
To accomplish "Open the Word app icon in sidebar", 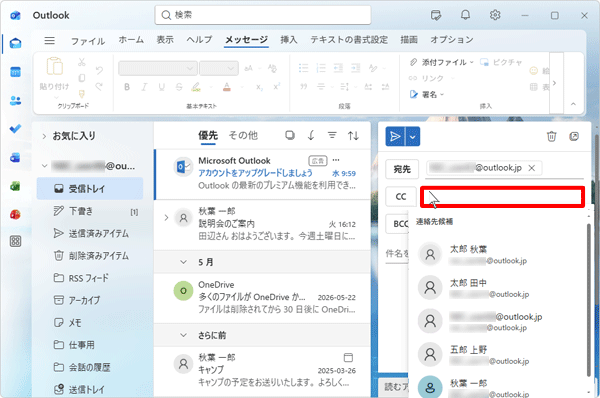I will coord(16,157).
